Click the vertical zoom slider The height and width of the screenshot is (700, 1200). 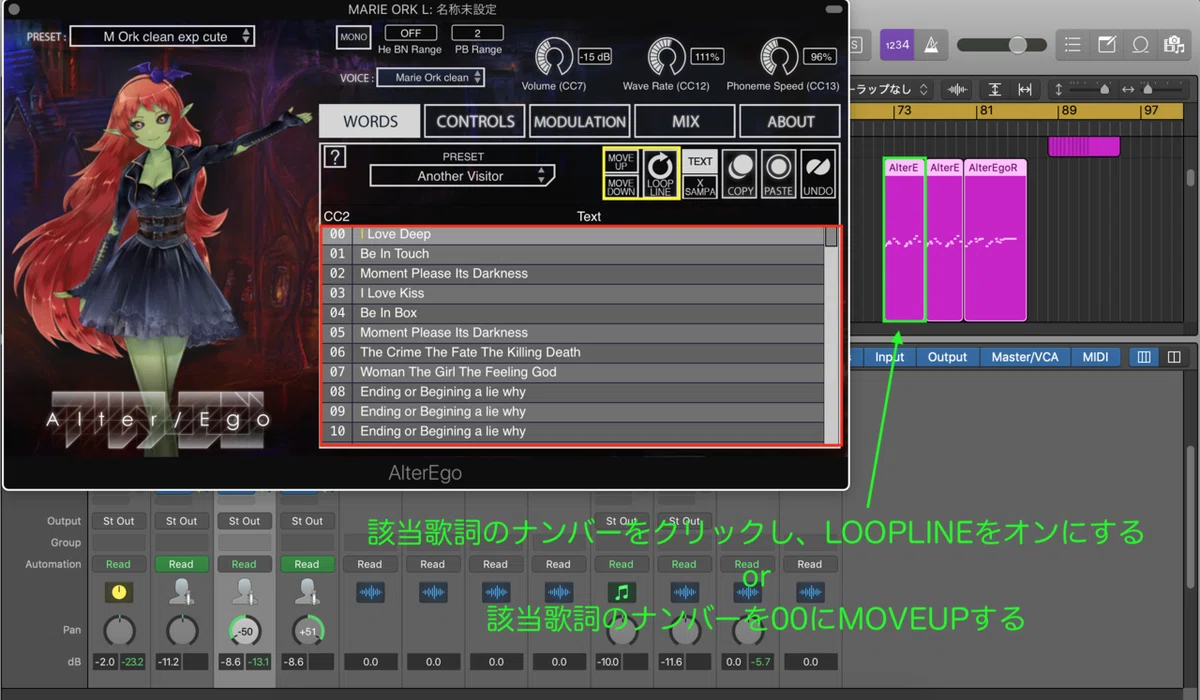tap(1090, 90)
